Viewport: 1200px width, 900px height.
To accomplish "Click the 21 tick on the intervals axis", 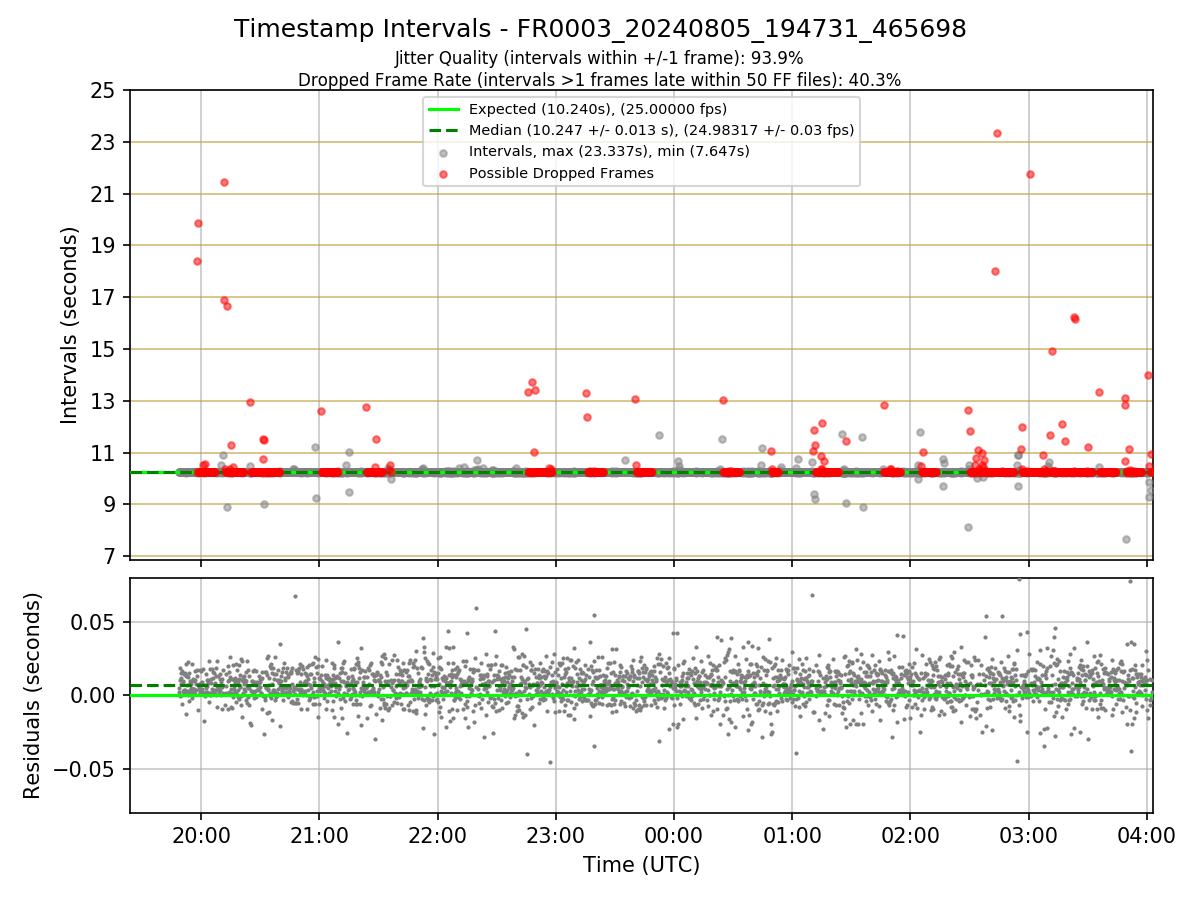I will click(102, 194).
